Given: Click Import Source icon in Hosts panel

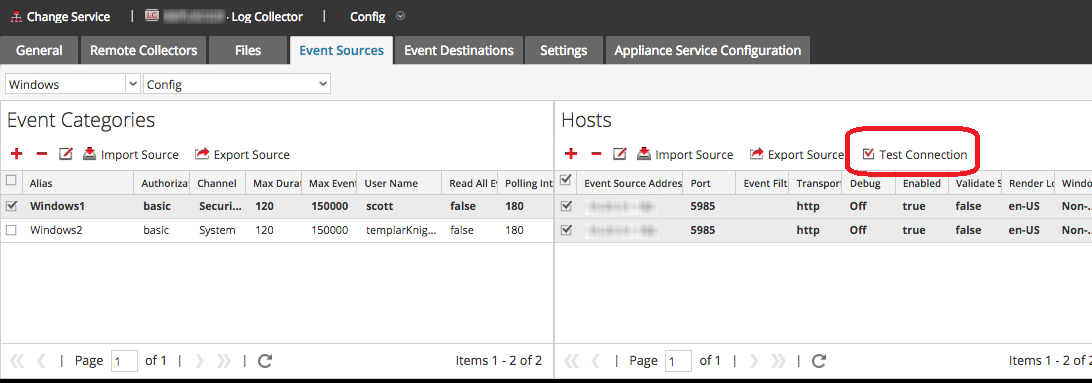Looking at the screenshot, I should point(644,154).
